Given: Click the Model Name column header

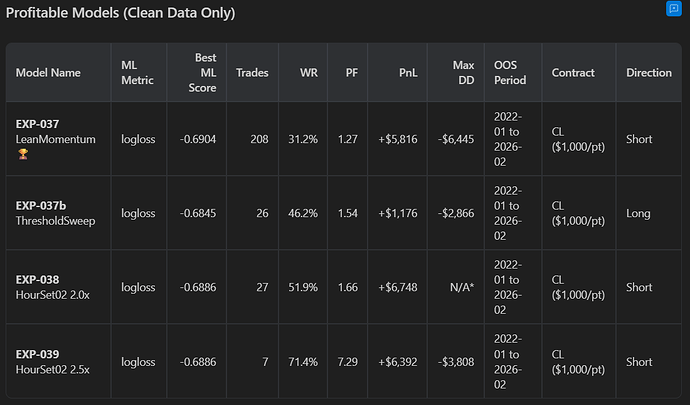Looking at the screenshot, I should tap(48, 73).
